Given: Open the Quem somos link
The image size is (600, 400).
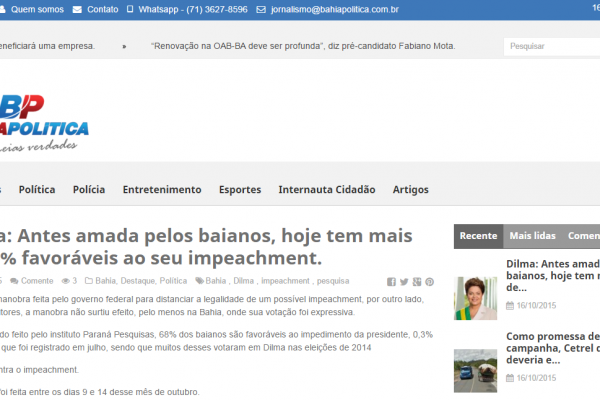Looking at the screenshot, I should [x=33, y=9].
